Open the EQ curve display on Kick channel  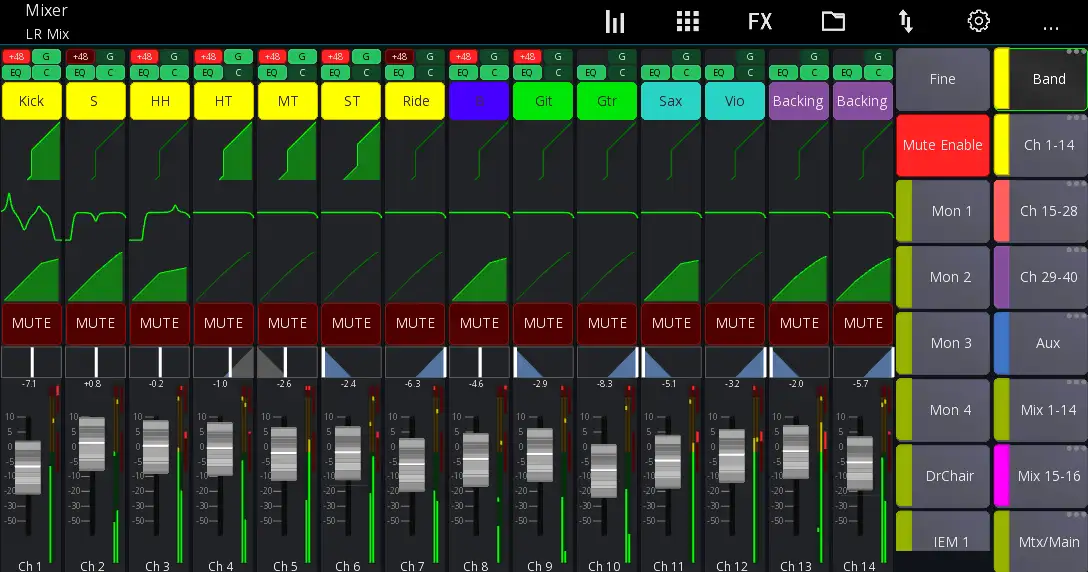[32, 213]
